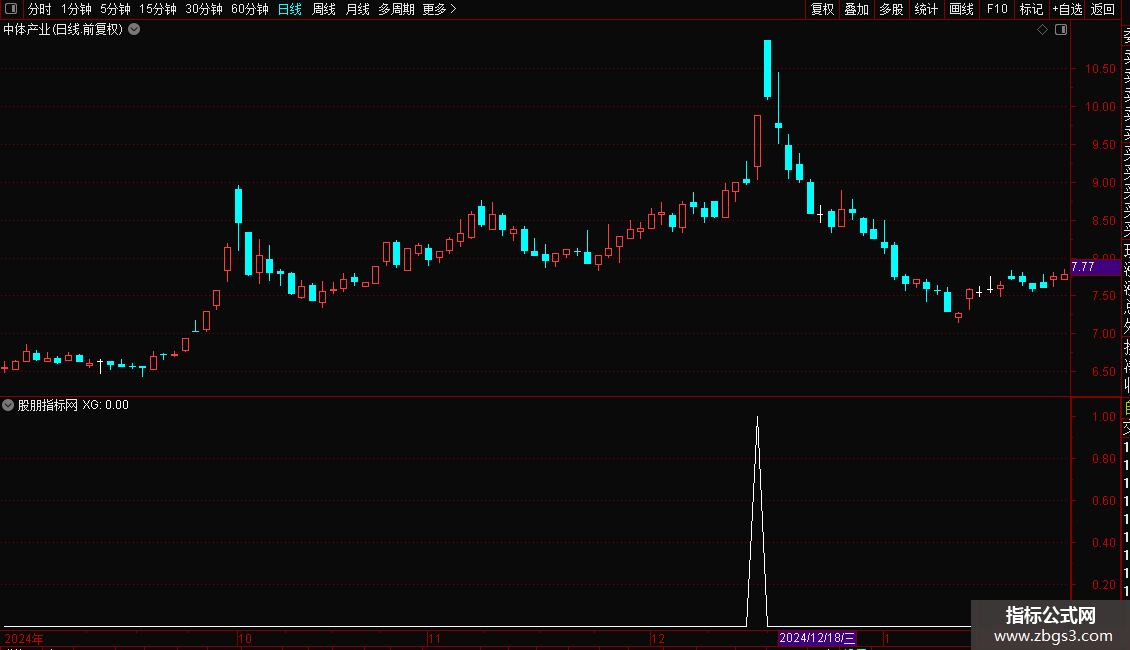Click the 股朋指标网 indicator name
This screenshot has height=650, width=1130.
coord(47,405)
